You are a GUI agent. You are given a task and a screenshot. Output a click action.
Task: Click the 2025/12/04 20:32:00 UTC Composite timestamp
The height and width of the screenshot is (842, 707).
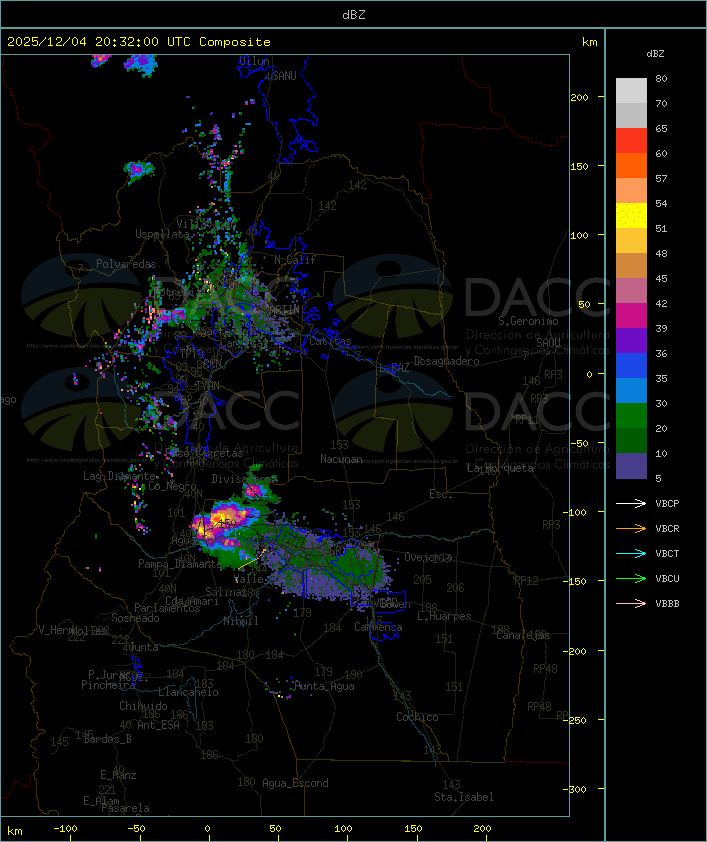click(139, 42)
